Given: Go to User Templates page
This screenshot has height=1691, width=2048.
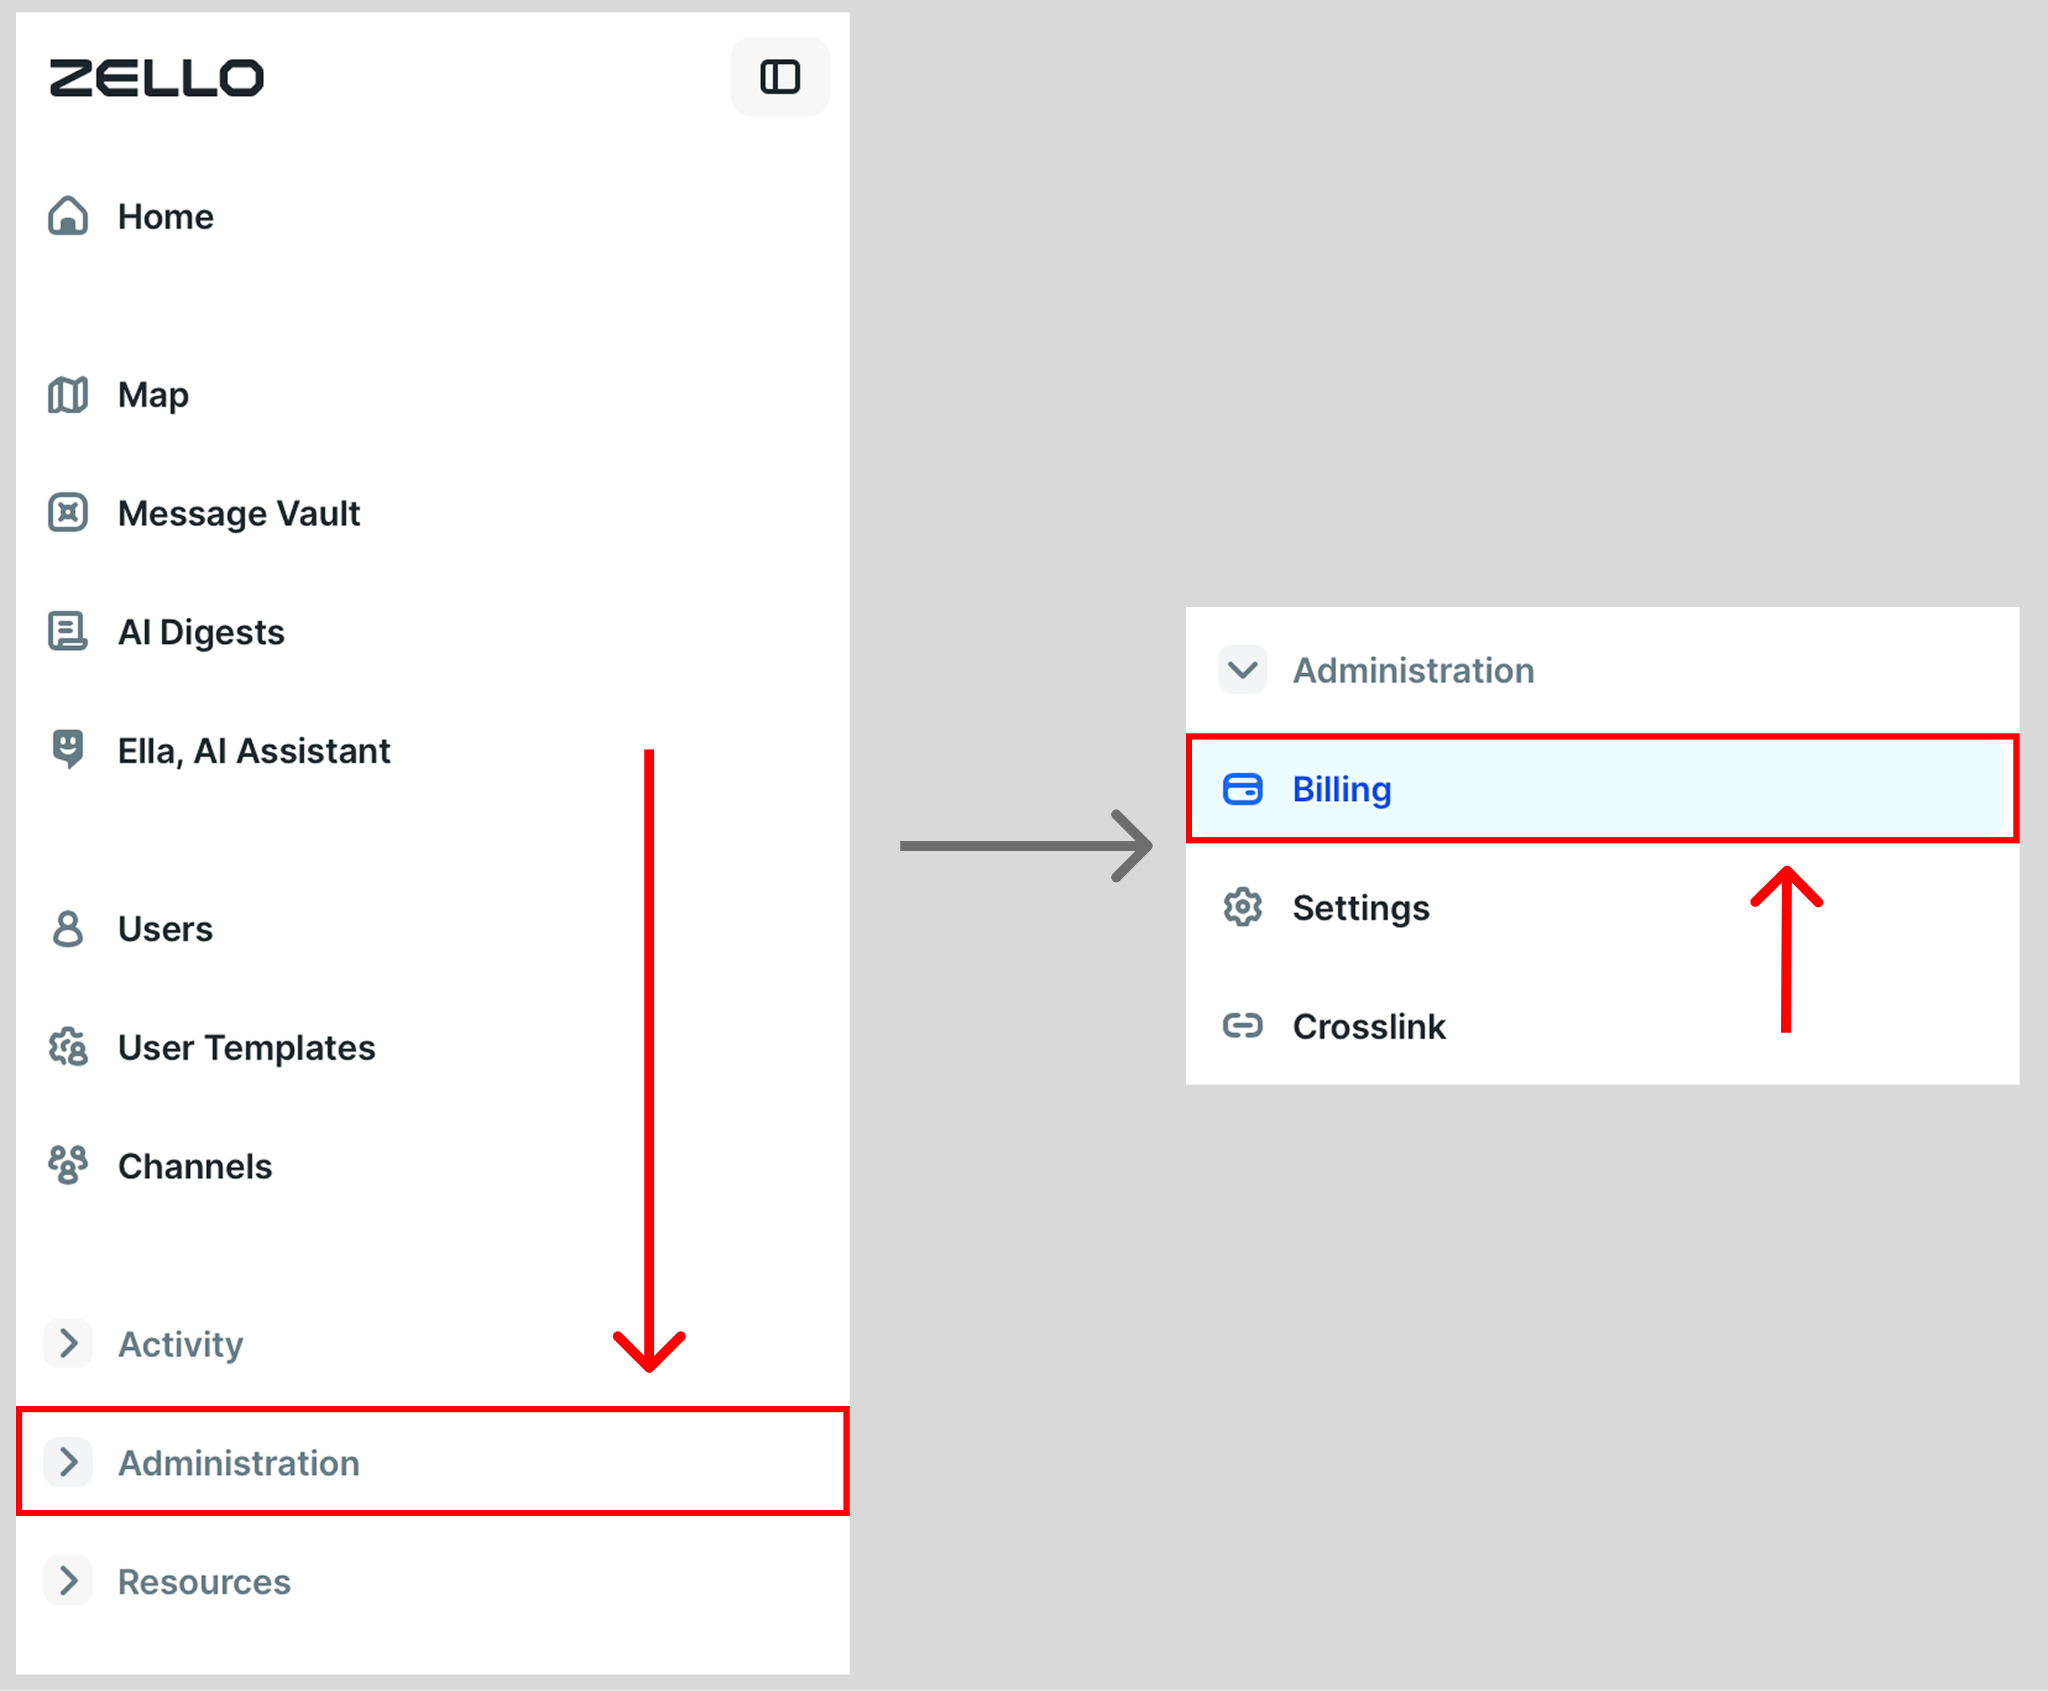Looking at the screenshot, I should [246, 1047].
